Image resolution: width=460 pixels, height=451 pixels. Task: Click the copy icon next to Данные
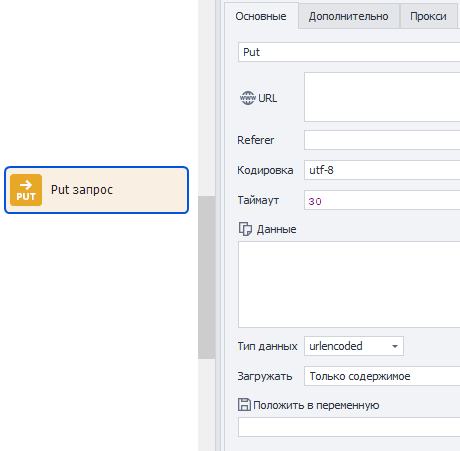tap(245, 229)
